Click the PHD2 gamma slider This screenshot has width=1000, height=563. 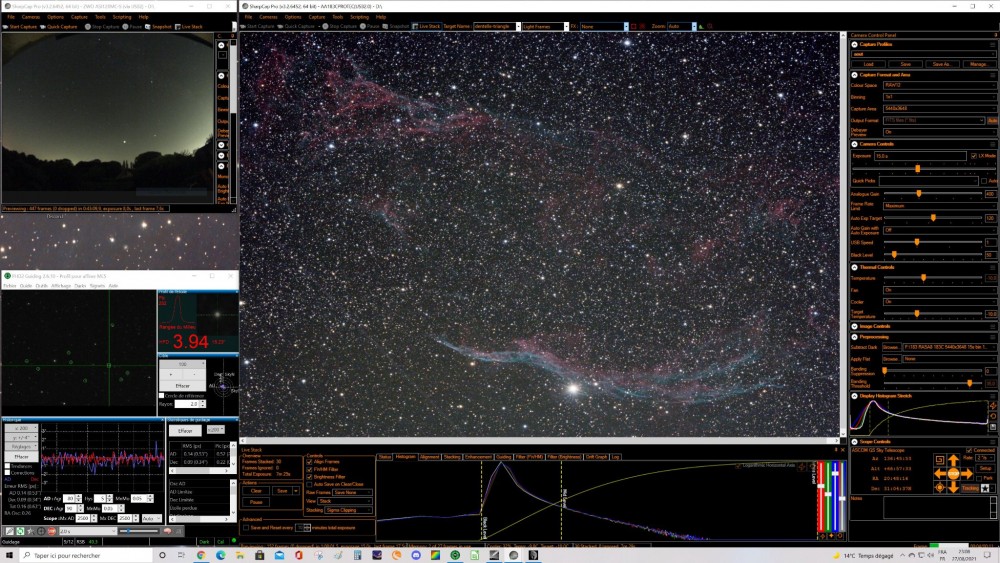click(x=139, y=531)
